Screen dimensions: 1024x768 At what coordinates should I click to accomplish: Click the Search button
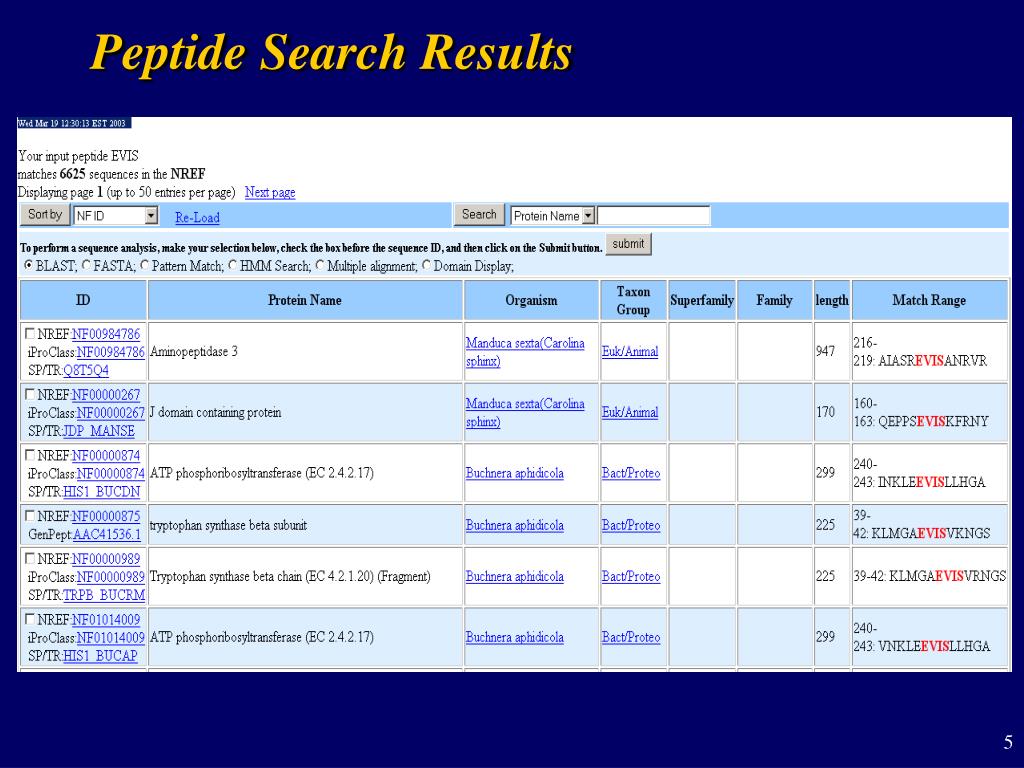coord(479,214)
